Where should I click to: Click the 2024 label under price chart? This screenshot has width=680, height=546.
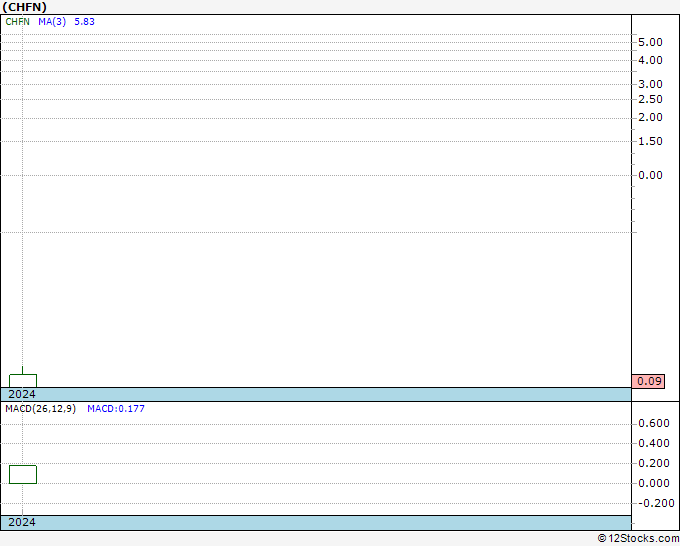22,394
